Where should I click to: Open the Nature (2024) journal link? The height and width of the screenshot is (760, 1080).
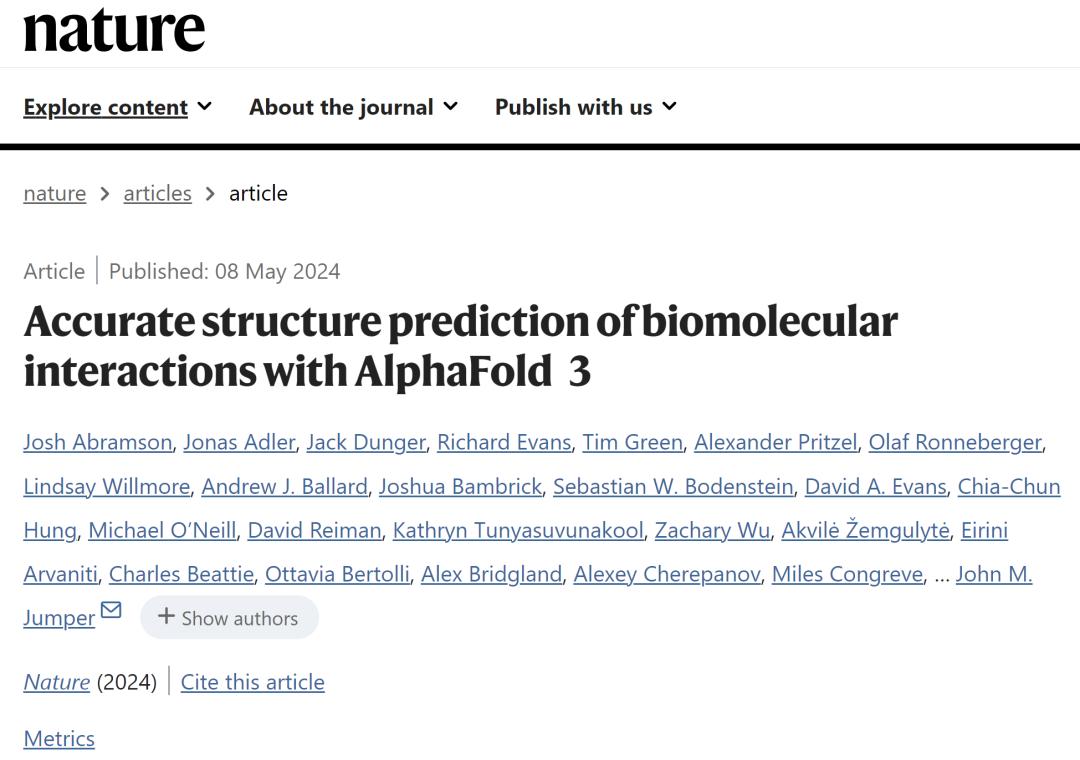click(56, 681)
